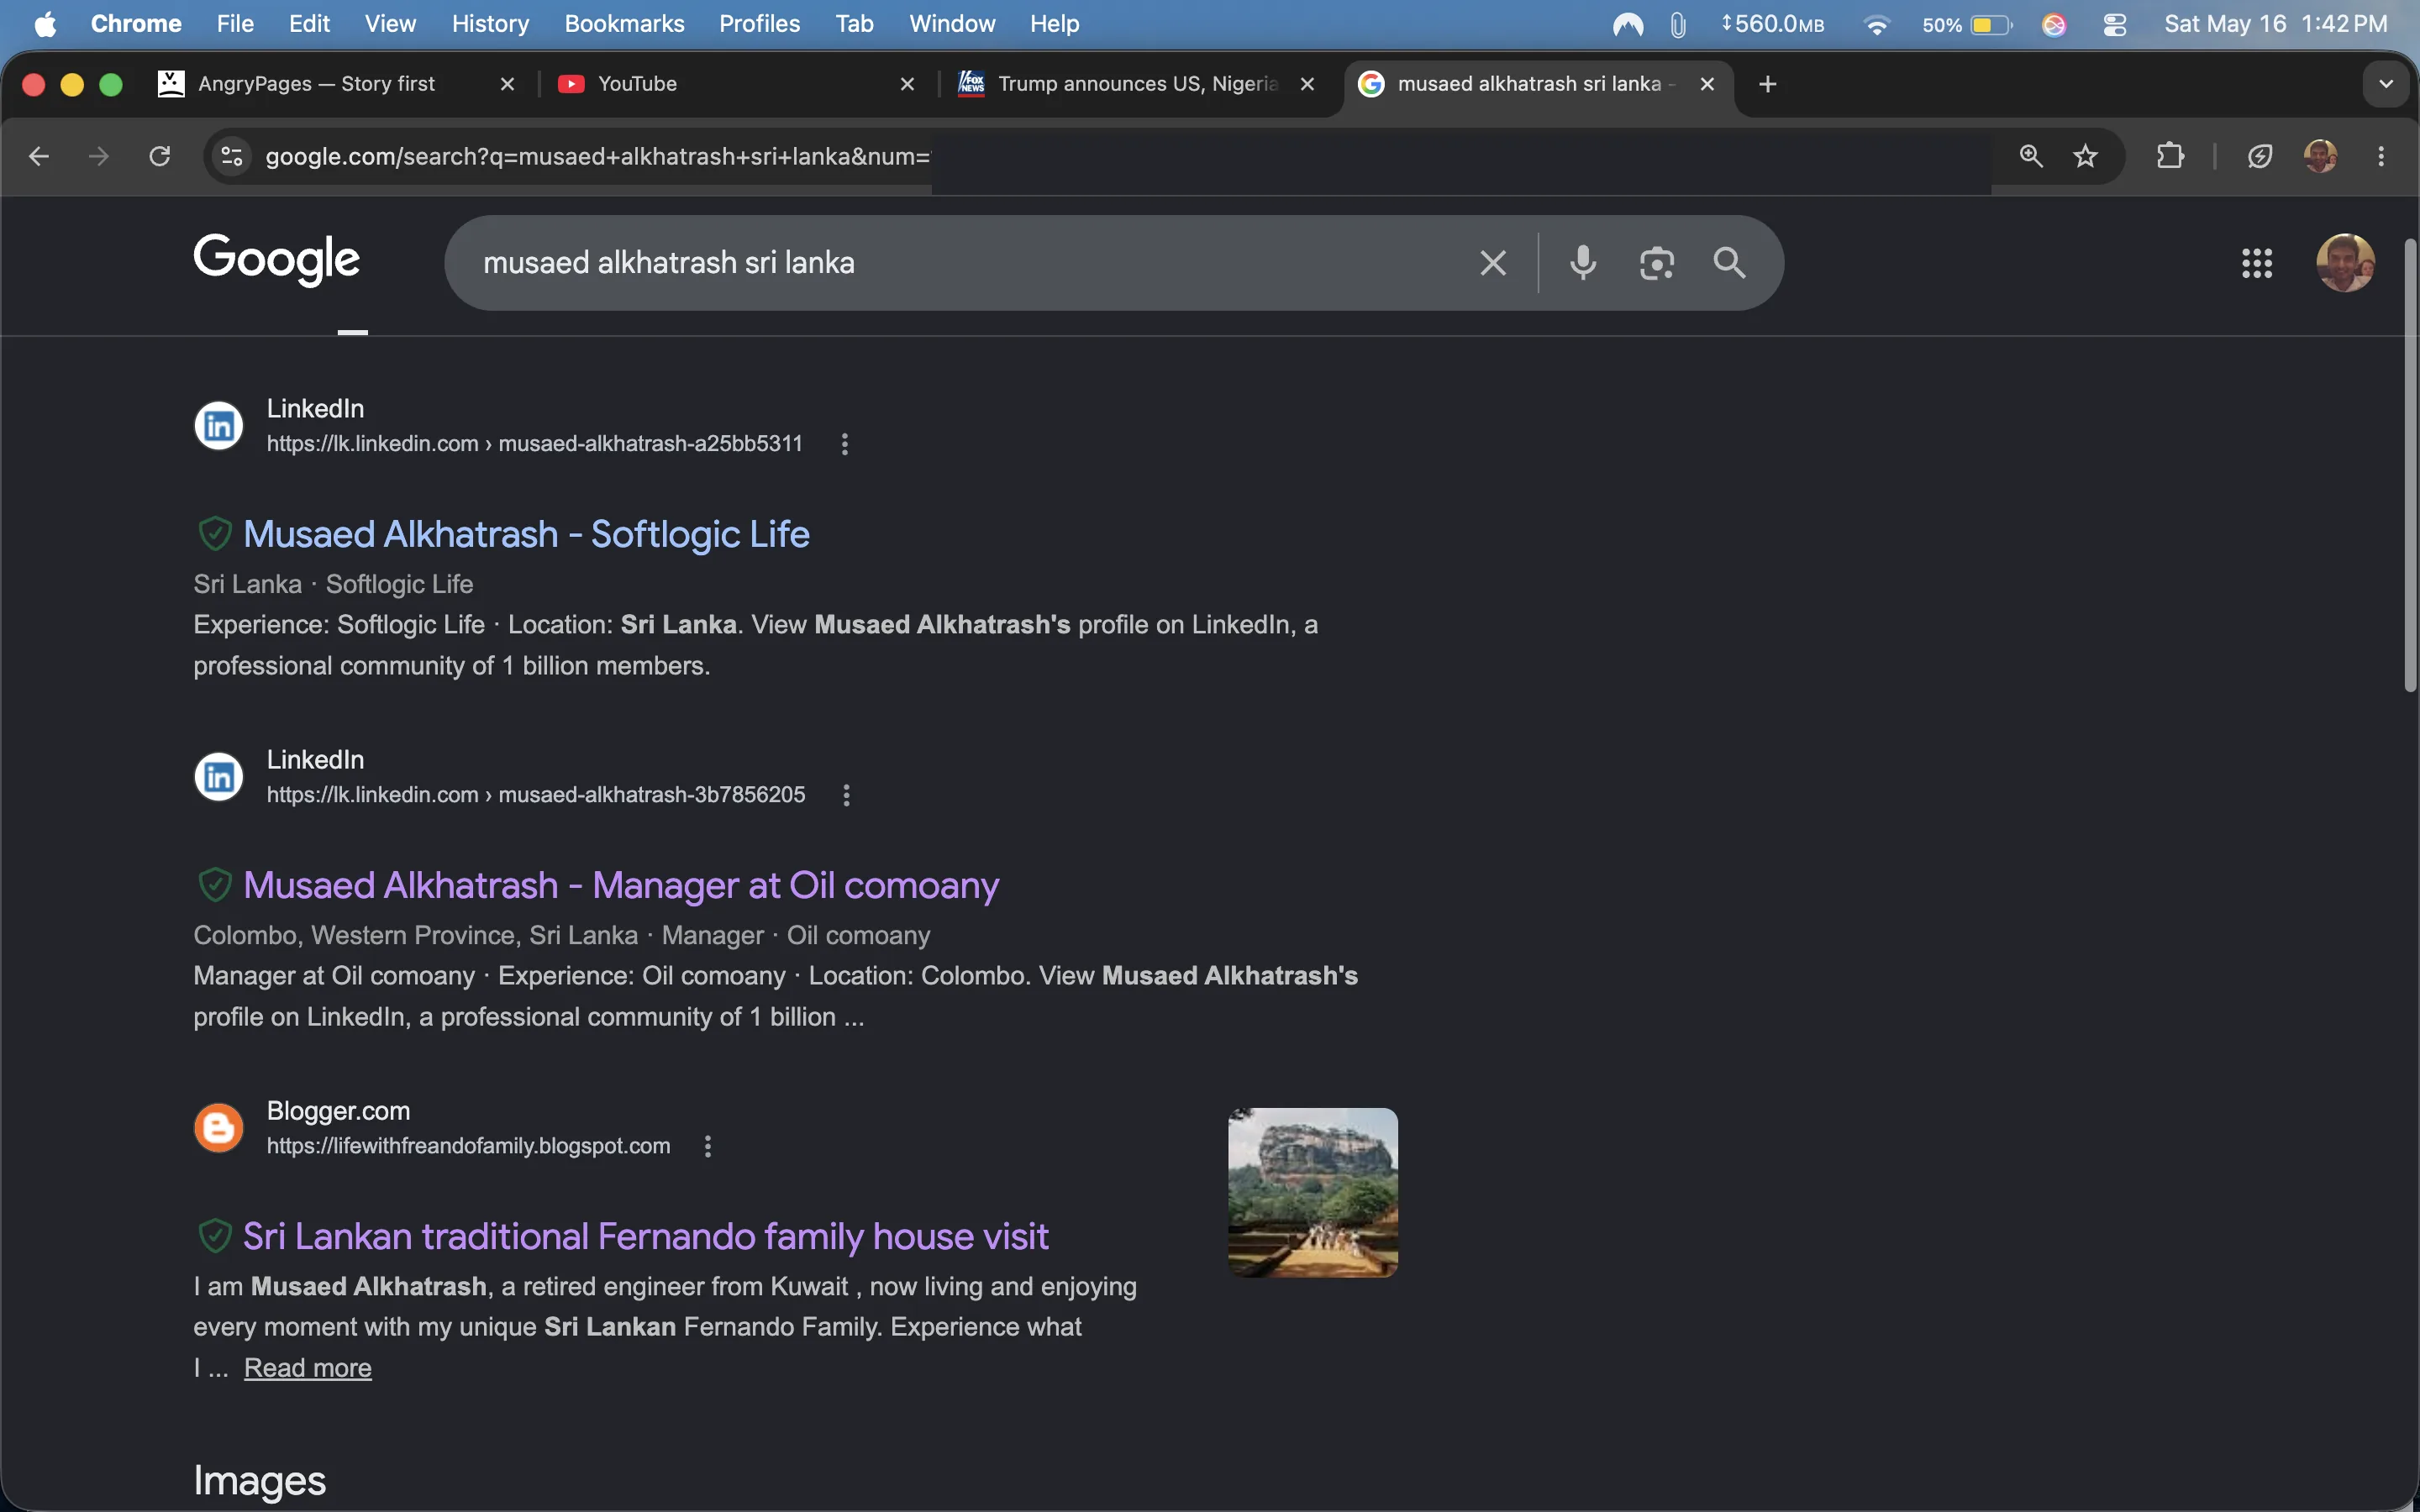Click the lifewithfreandofamily.blogspot.com URL
This screenshot has width=2420, height=1512.
tap(468, 1146)
